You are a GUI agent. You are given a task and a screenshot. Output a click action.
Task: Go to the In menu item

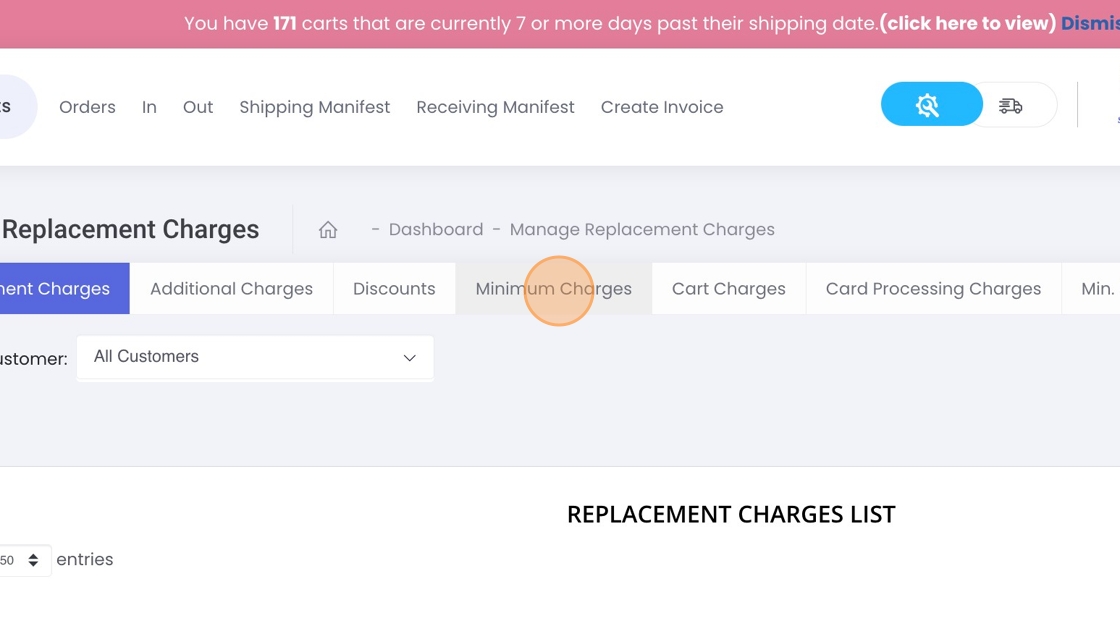[149, 107]
